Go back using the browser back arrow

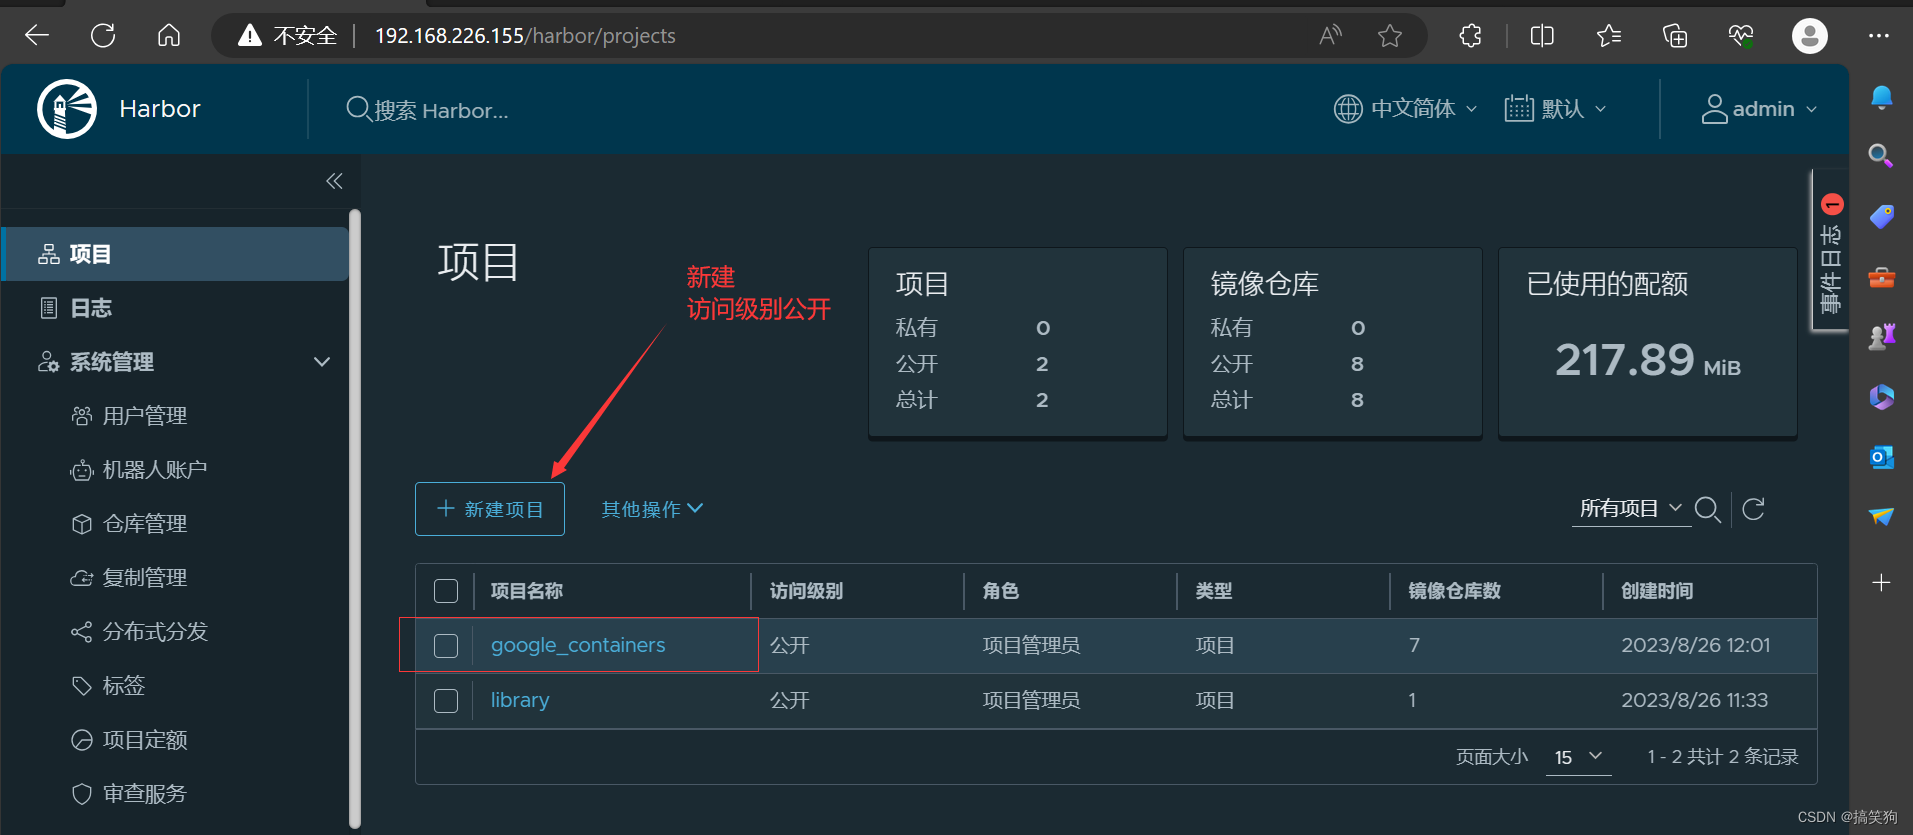click(37, 36)
